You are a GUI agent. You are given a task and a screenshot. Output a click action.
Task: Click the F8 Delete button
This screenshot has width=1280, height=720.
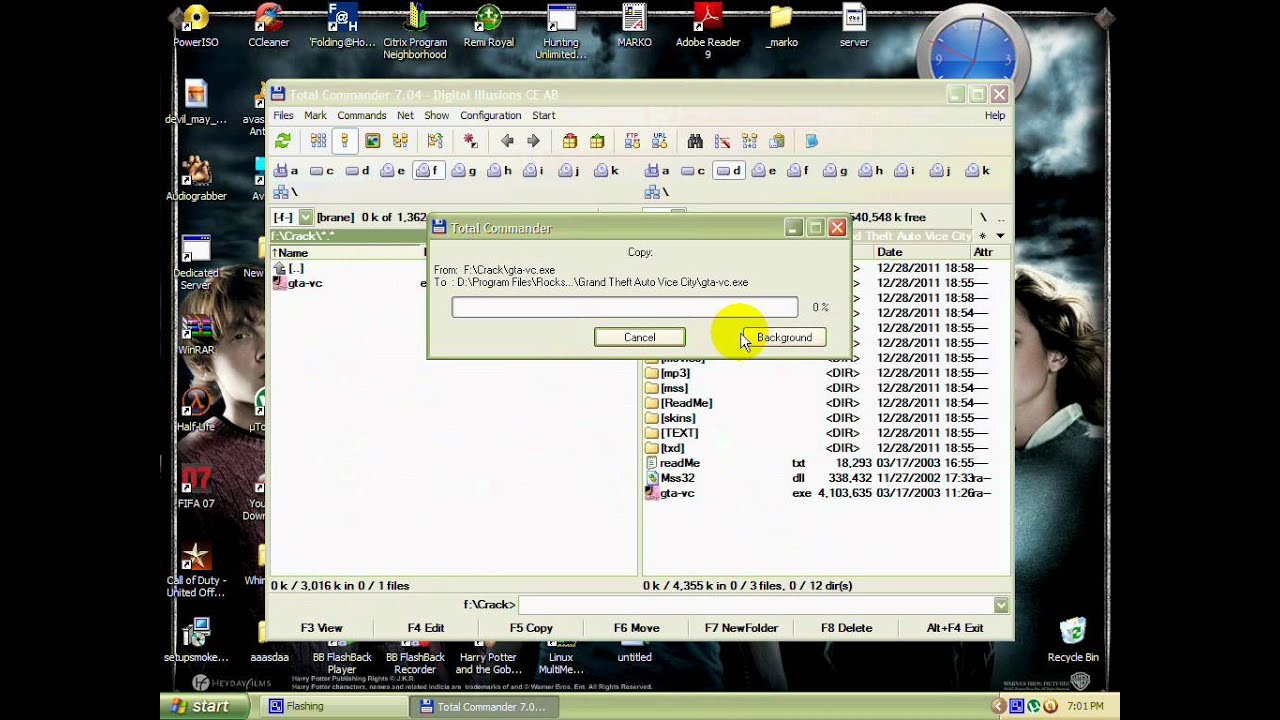(x=847, y=628)
